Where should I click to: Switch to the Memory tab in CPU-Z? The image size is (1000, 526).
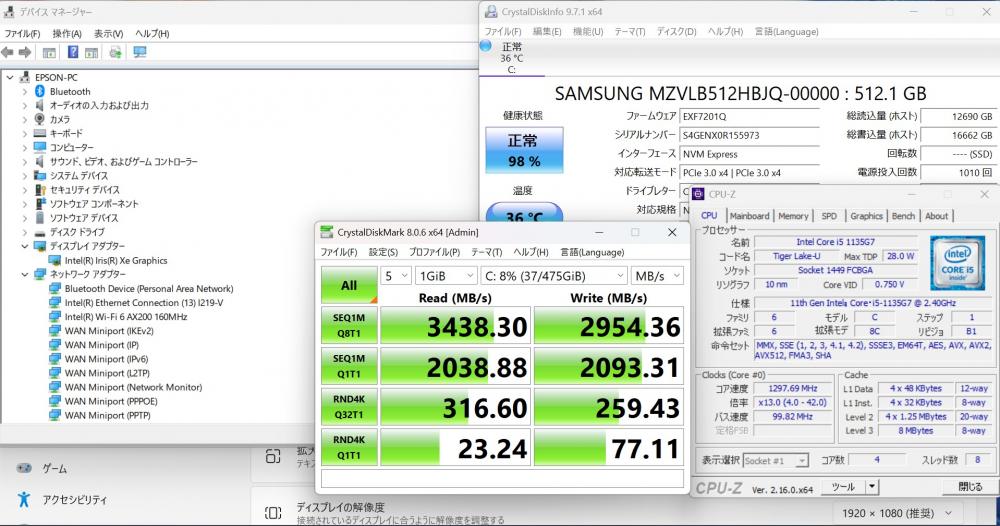pyautogui.click(x=793, y=216)
